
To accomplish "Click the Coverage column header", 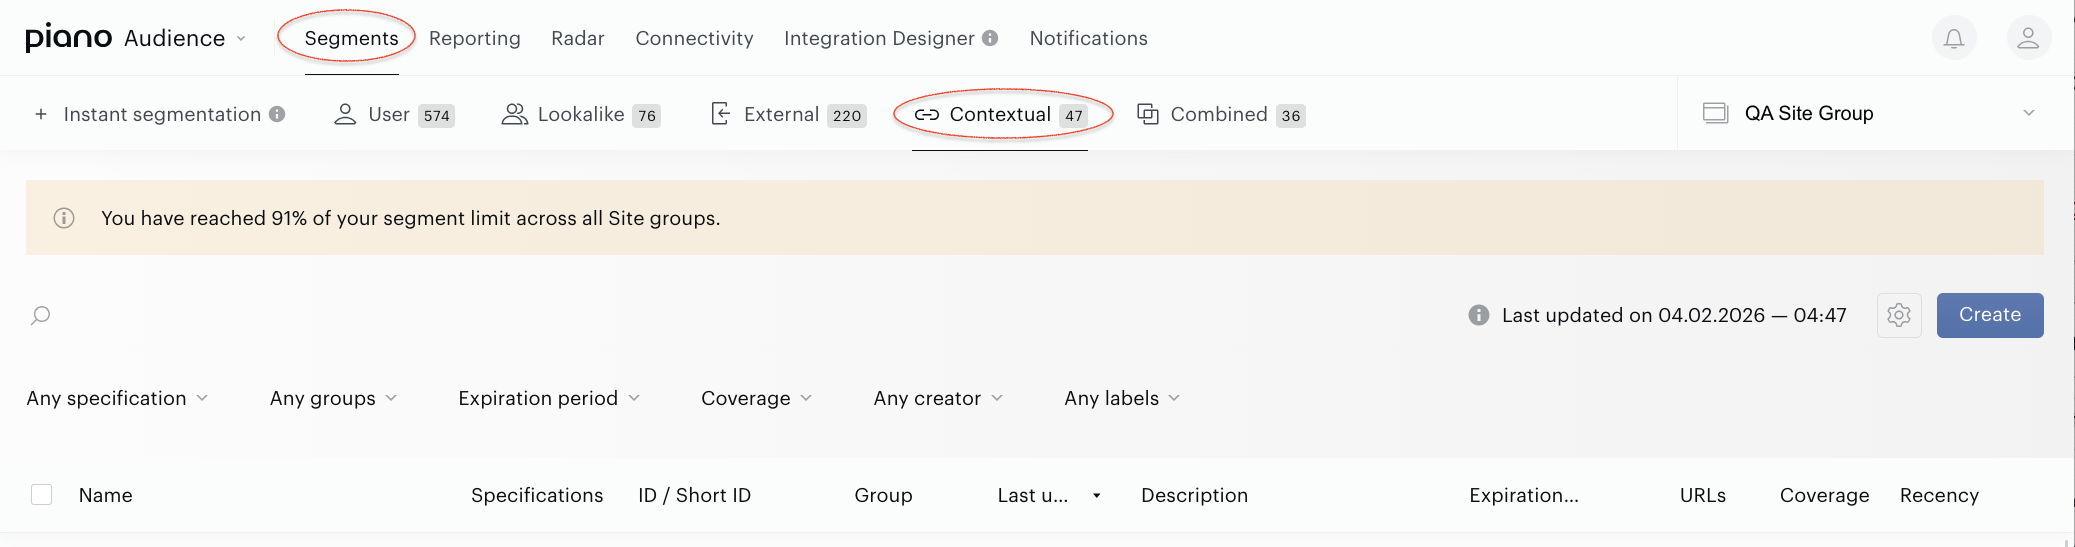I will [x=1824, y=495].
